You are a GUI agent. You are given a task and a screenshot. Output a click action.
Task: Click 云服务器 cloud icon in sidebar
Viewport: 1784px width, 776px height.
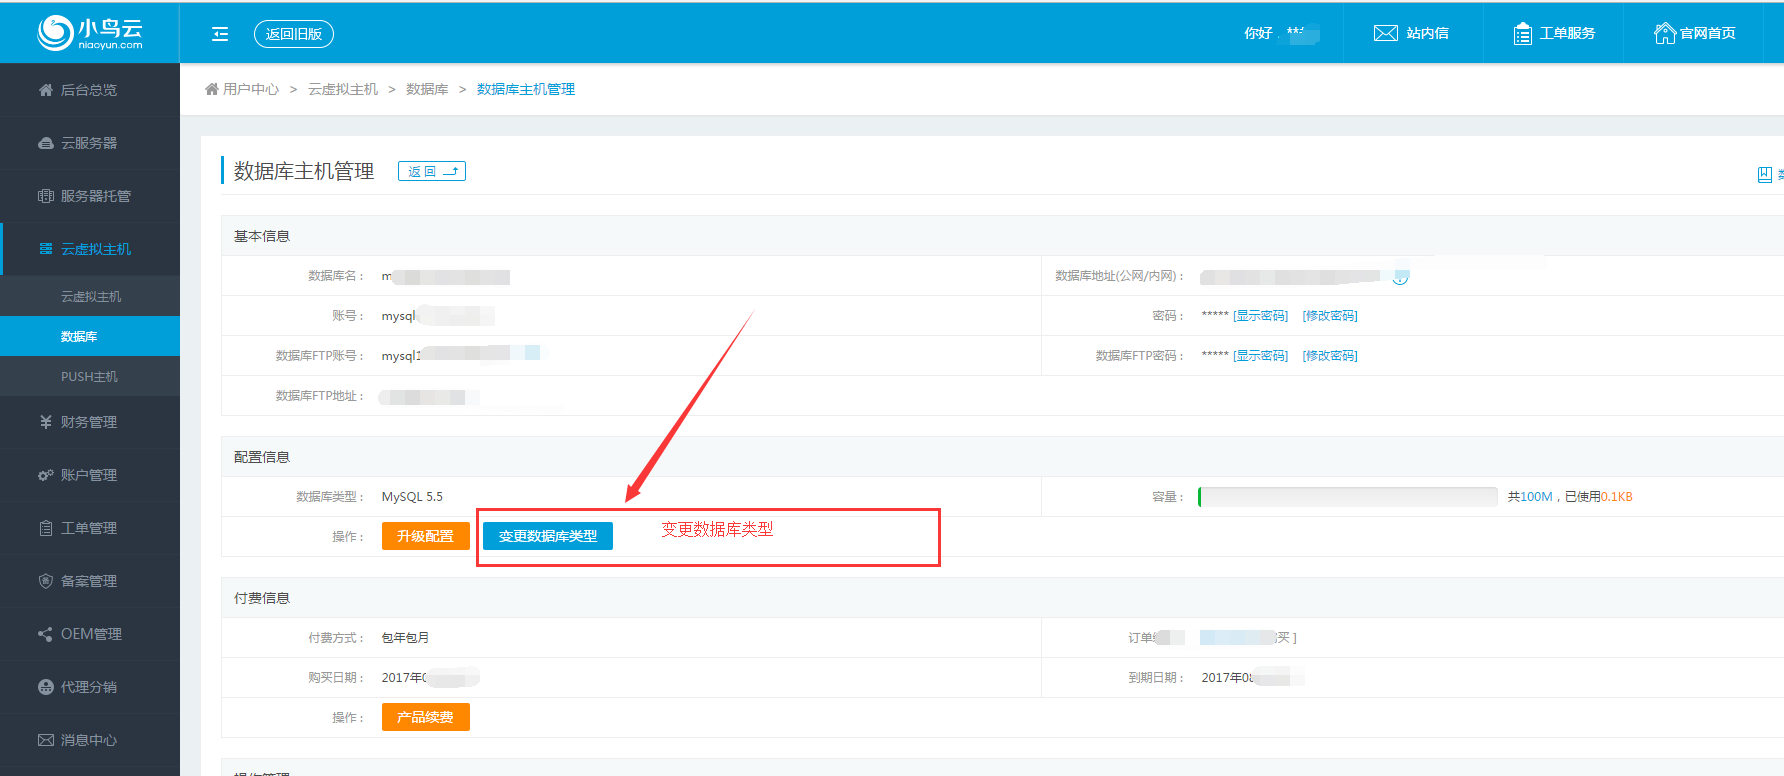(x=46, y=143)
